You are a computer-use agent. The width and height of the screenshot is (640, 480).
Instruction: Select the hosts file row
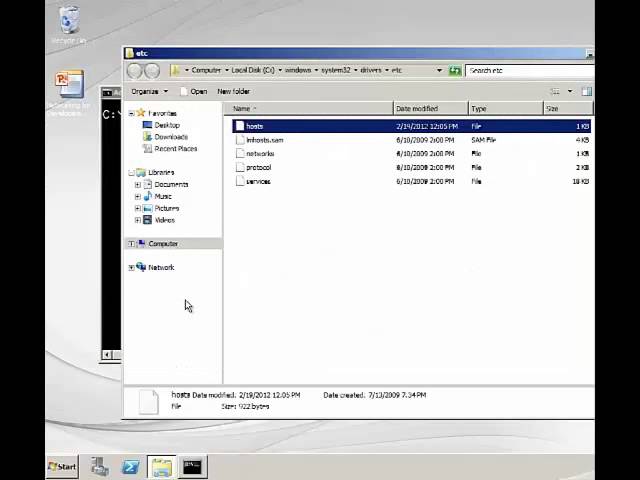(x=411, y=126)
